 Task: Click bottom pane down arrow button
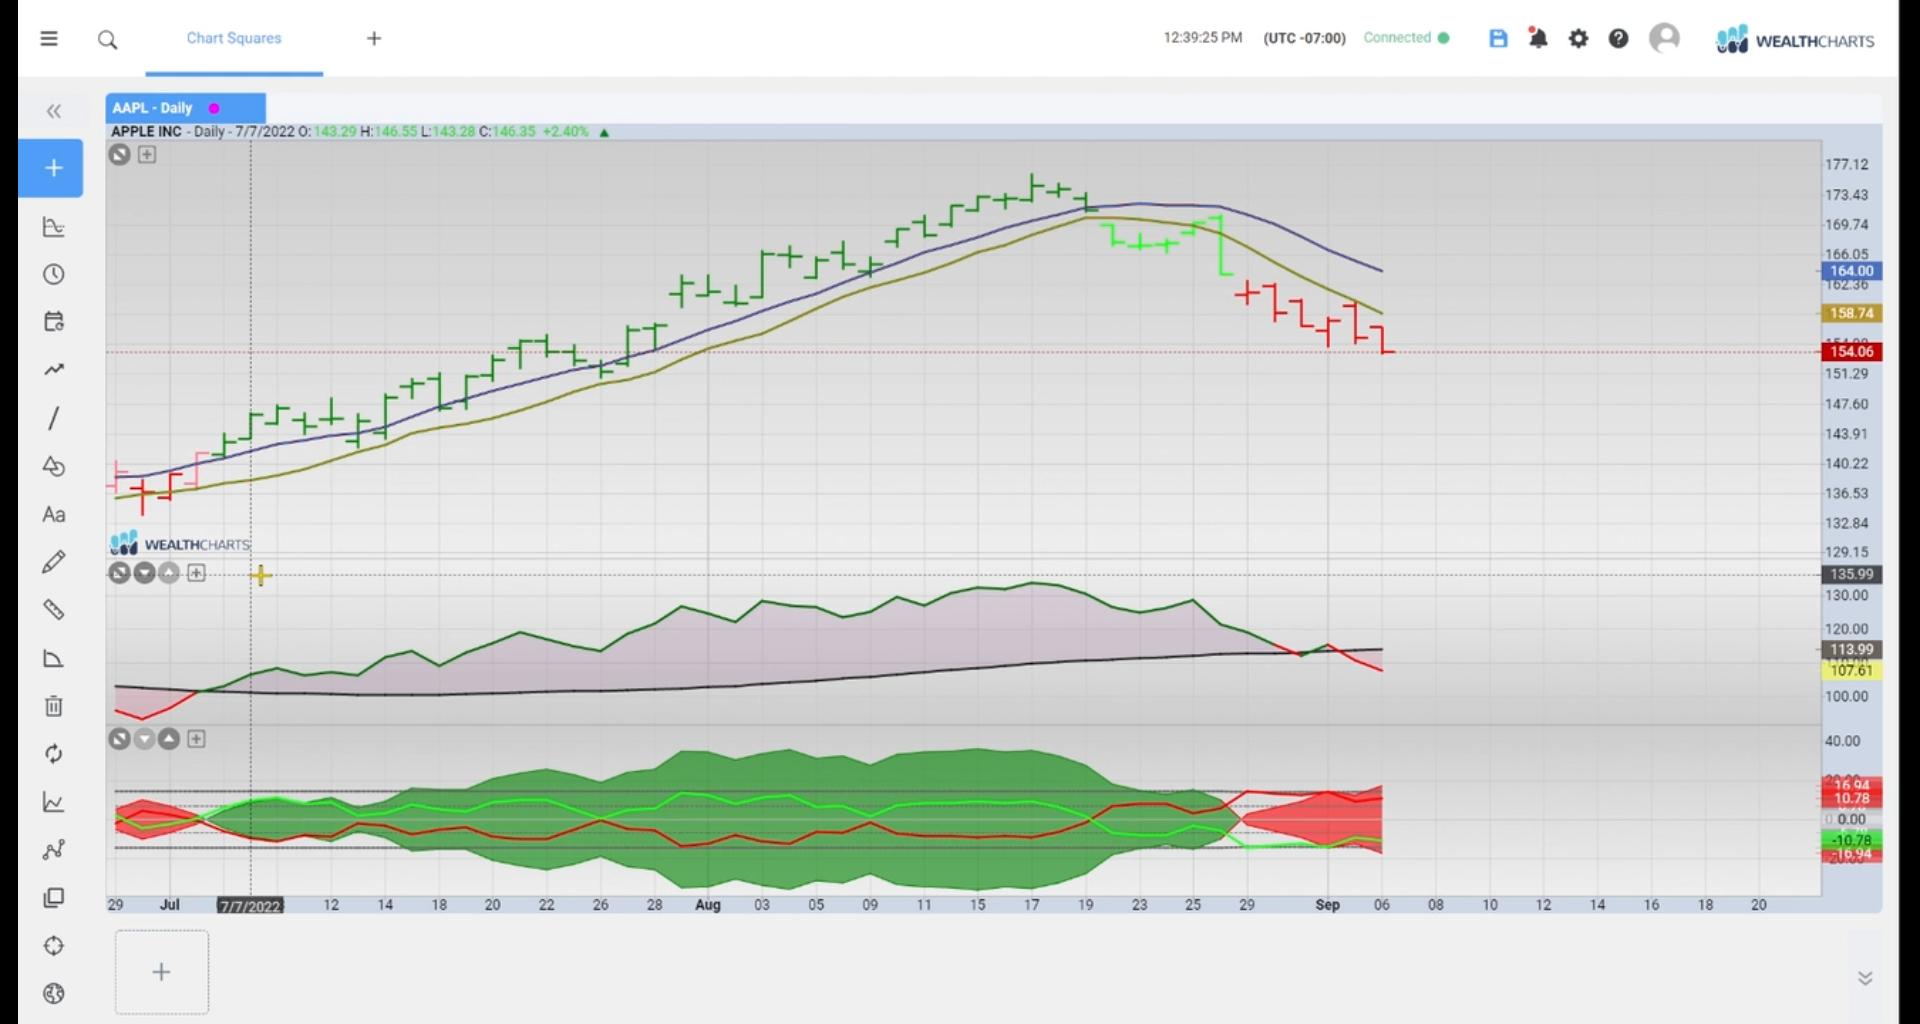click(x=145, y=739)
